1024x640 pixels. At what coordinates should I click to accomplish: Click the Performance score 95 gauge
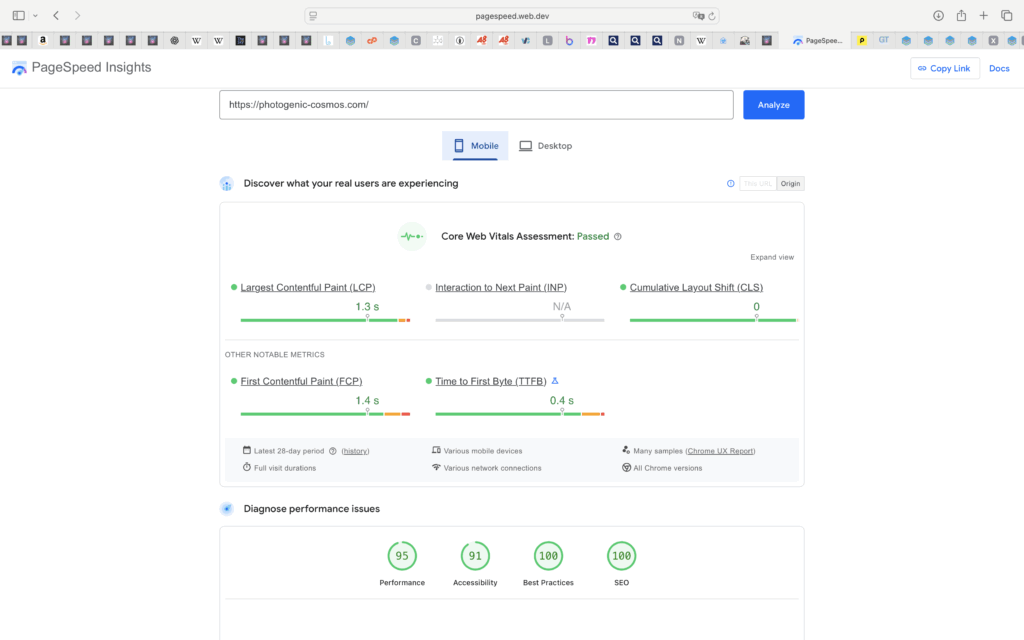click(x=402, y=556)
